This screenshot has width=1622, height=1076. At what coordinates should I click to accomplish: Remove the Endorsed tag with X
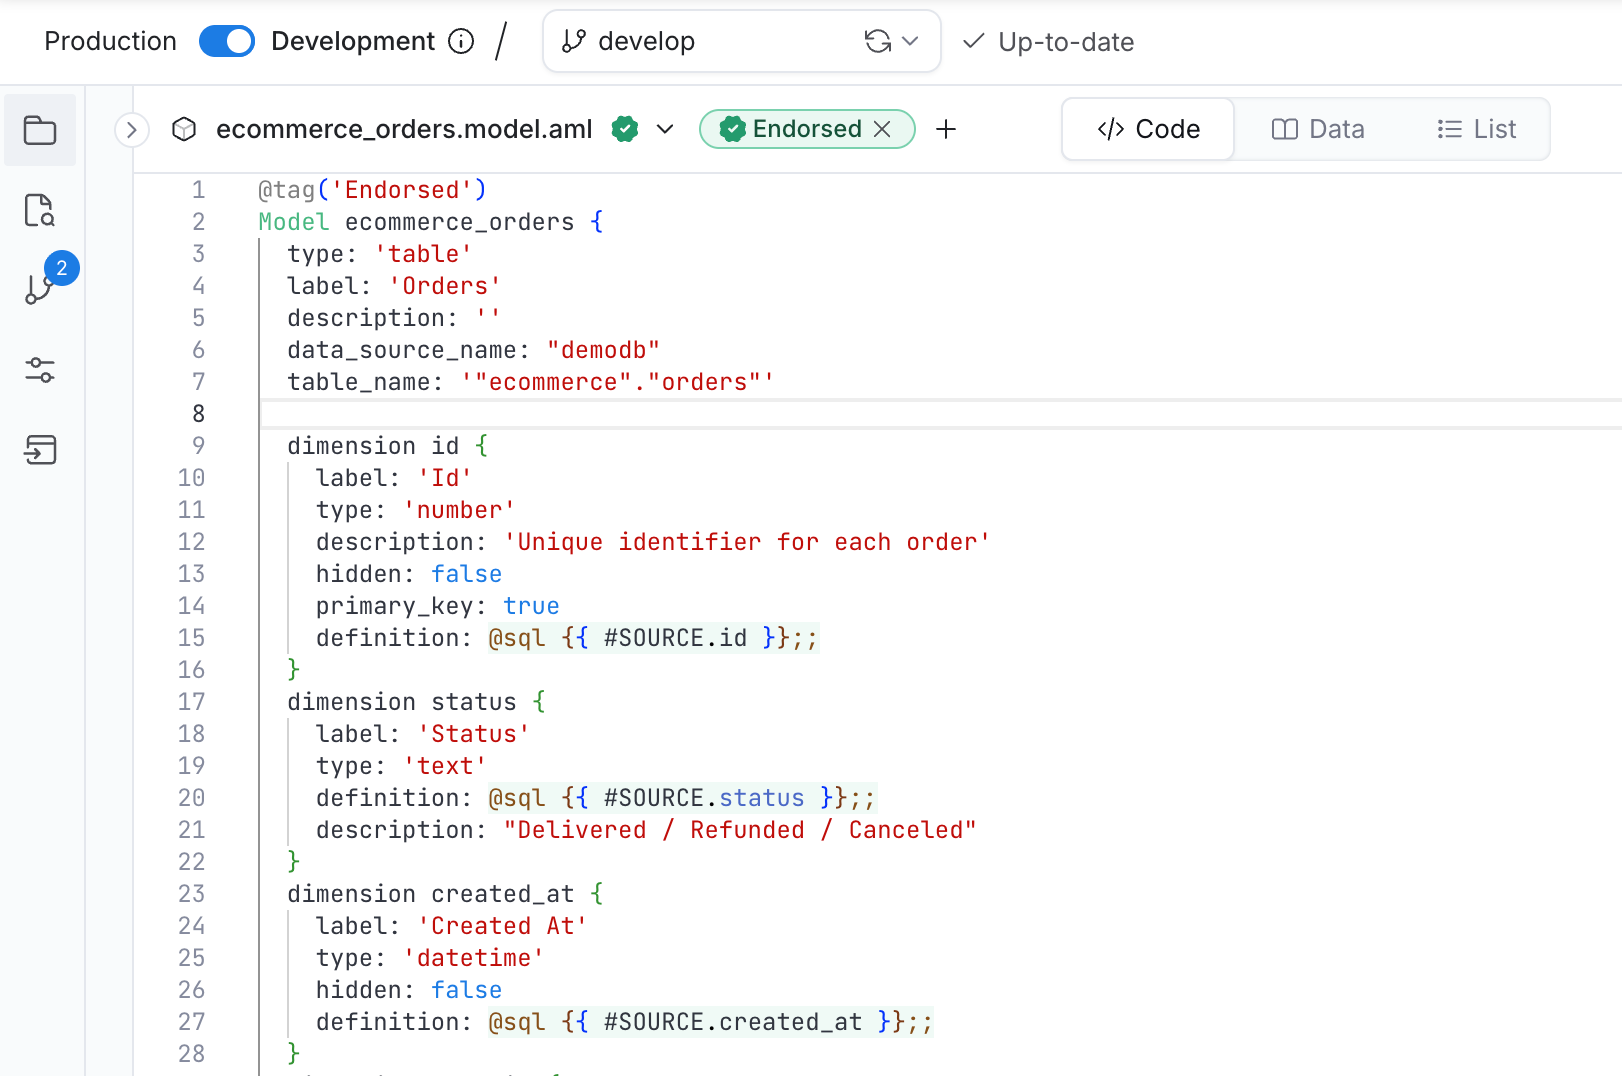[882, 129]
